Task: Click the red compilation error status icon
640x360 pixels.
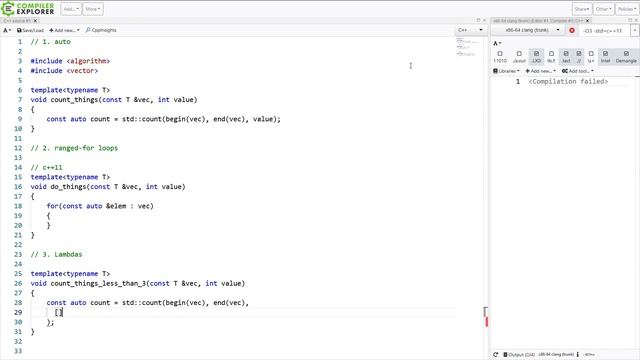Action: pos(572,31)
